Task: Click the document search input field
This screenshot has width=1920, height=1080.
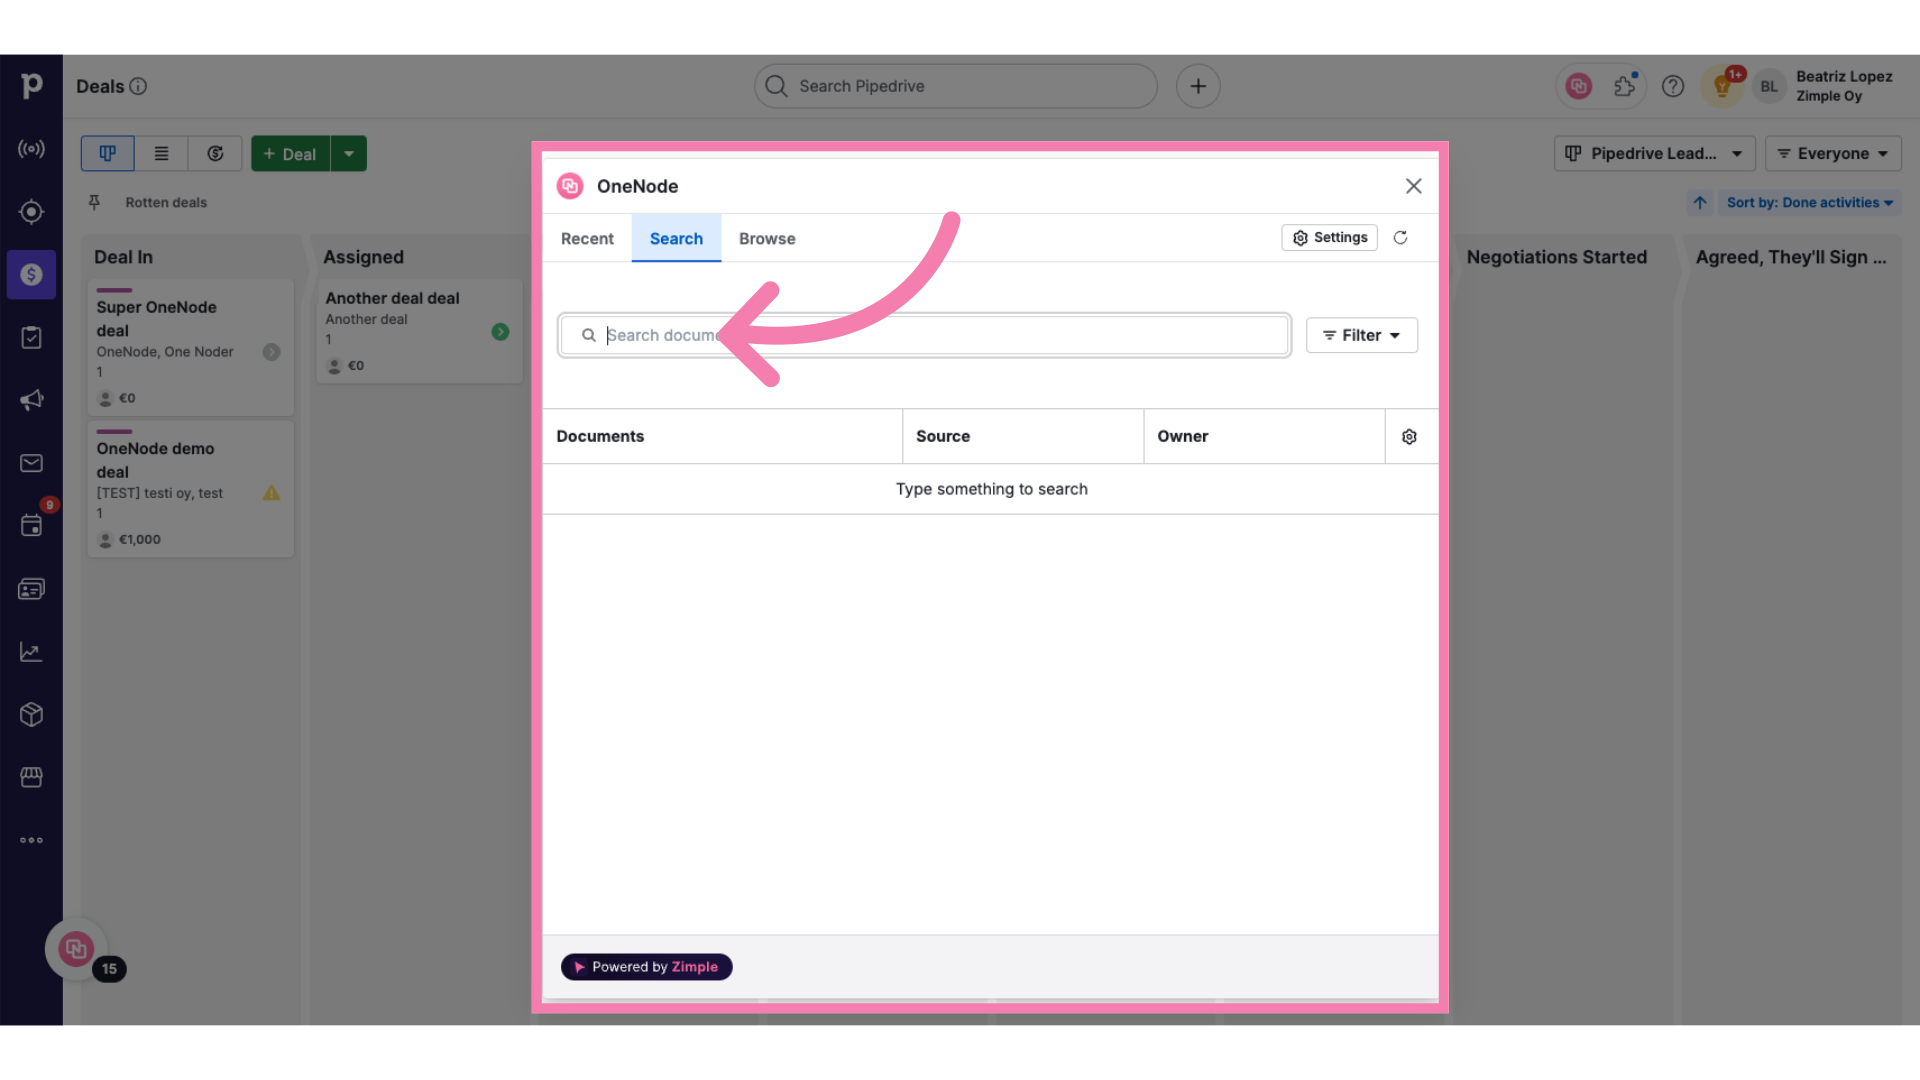Action: pos(923,334)
